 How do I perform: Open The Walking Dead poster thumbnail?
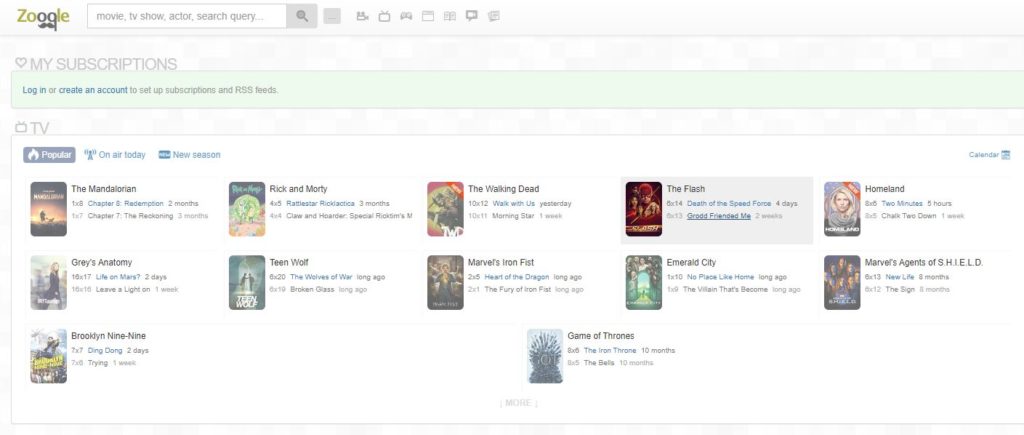point(445,209)
